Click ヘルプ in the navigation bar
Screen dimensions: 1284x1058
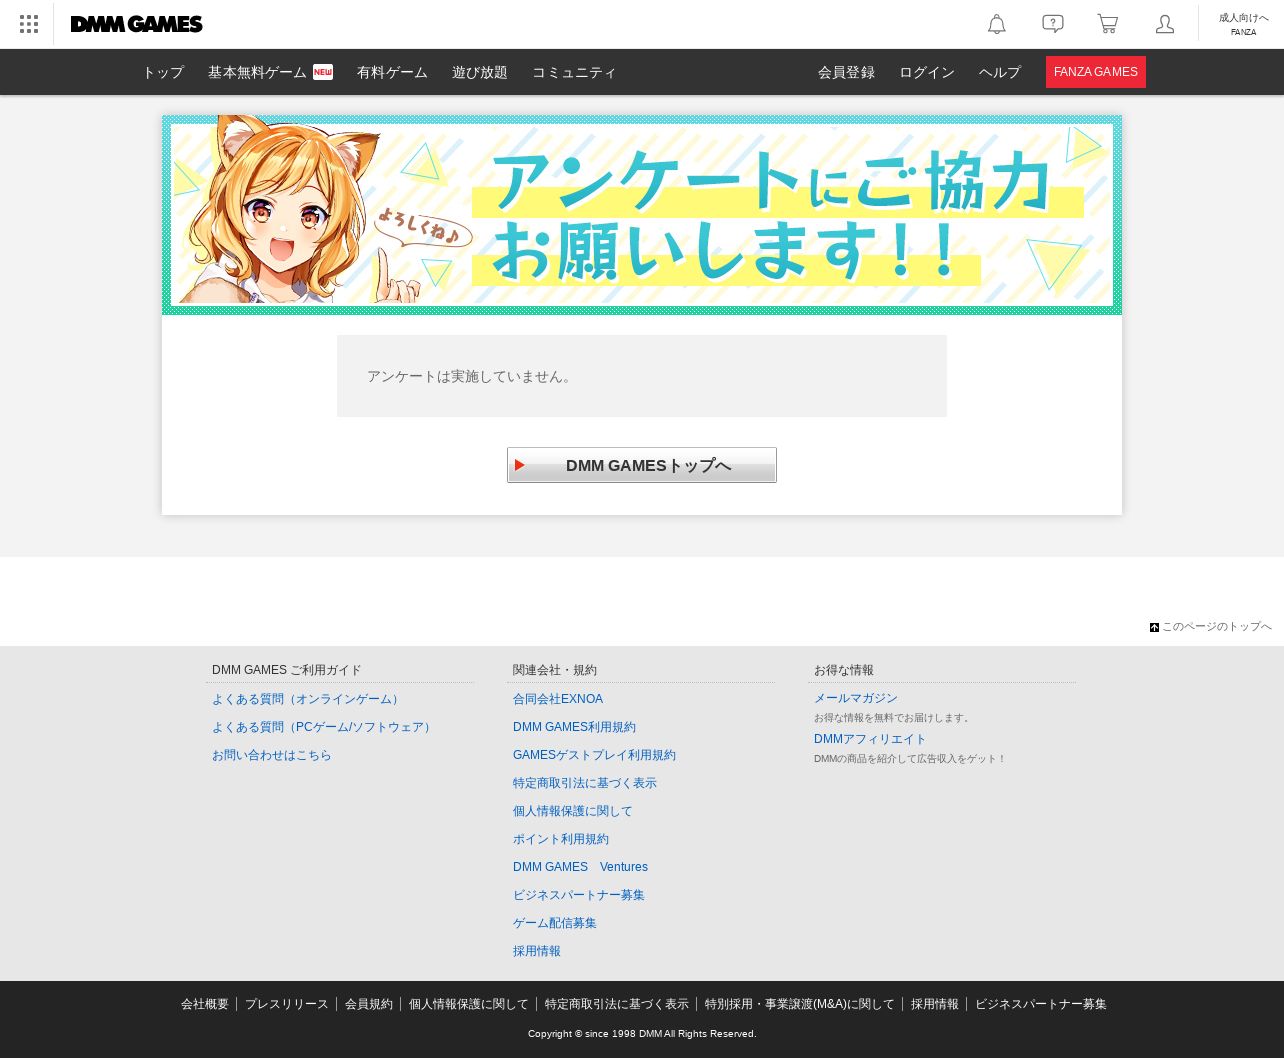click(x=1000, y=72)
